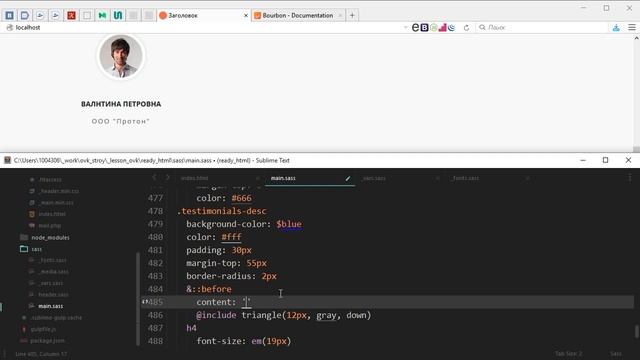
Task: Click the &::before pseudo selector
Action: click(209, 289)
